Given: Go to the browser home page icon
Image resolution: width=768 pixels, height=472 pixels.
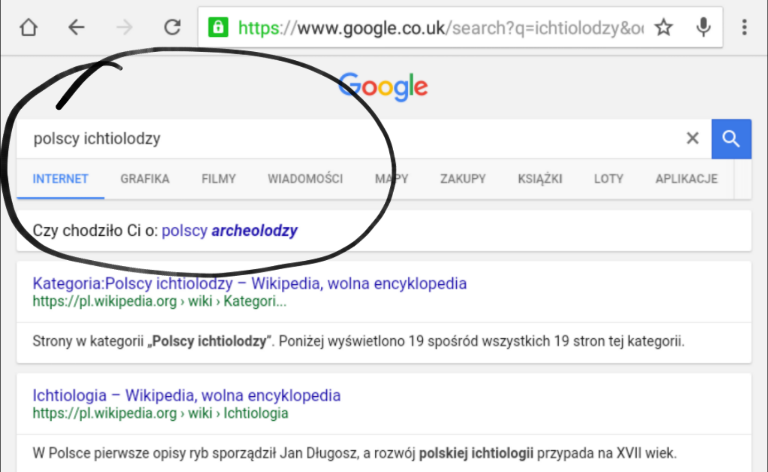Looking at the screenshot, I should pyautogui.click(x=28, y=27).
